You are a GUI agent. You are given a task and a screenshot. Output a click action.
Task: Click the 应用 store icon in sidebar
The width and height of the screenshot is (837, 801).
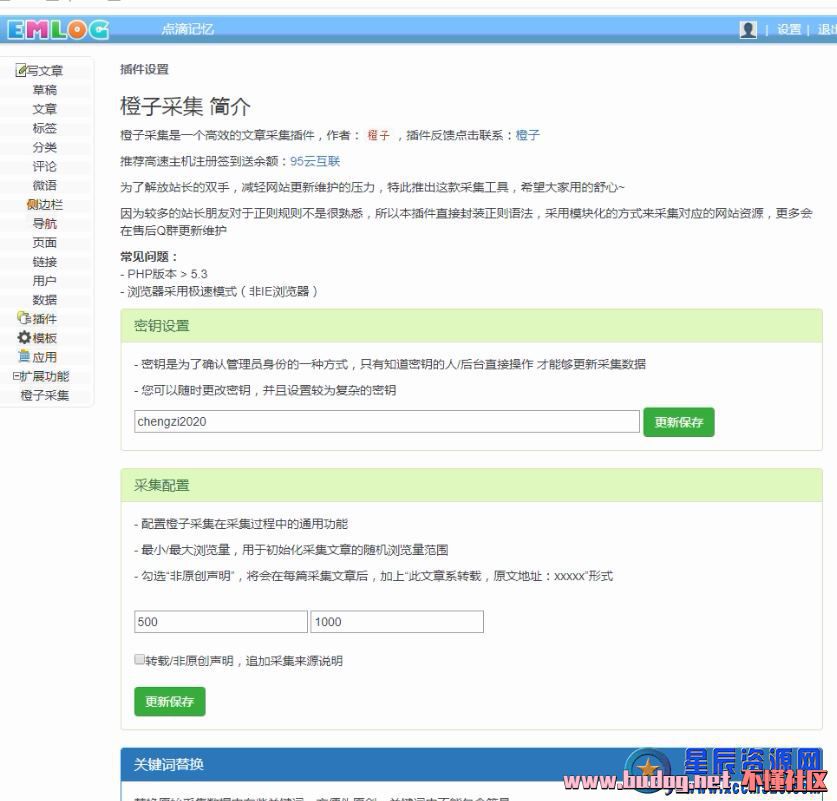24,357
